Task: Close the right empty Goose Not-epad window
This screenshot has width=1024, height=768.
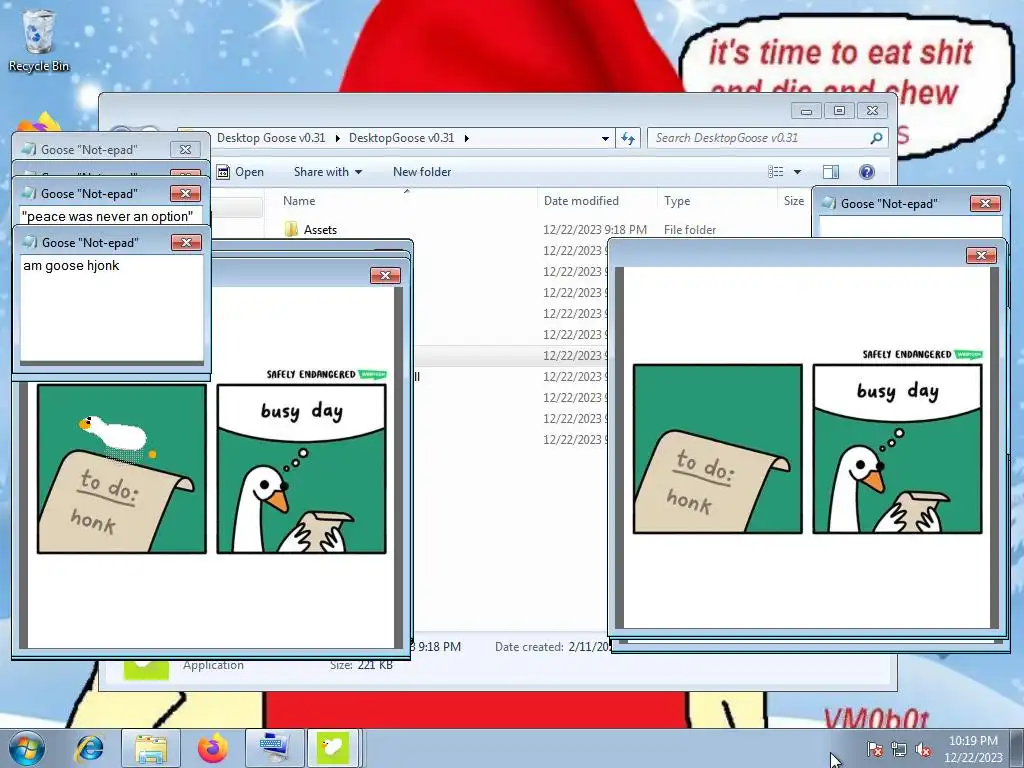Action: pos(985,204)
